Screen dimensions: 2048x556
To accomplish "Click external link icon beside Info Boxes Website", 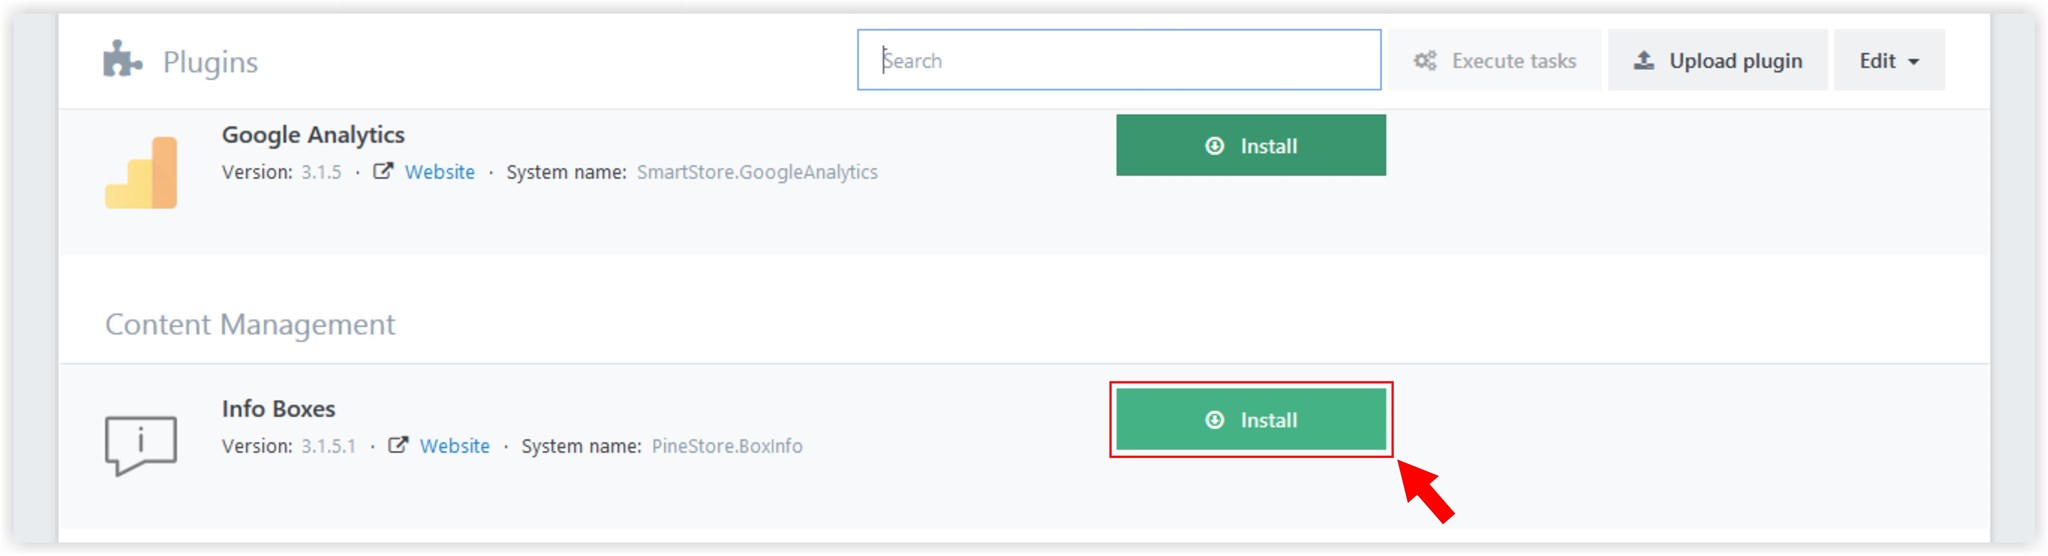I will point(398,445).
